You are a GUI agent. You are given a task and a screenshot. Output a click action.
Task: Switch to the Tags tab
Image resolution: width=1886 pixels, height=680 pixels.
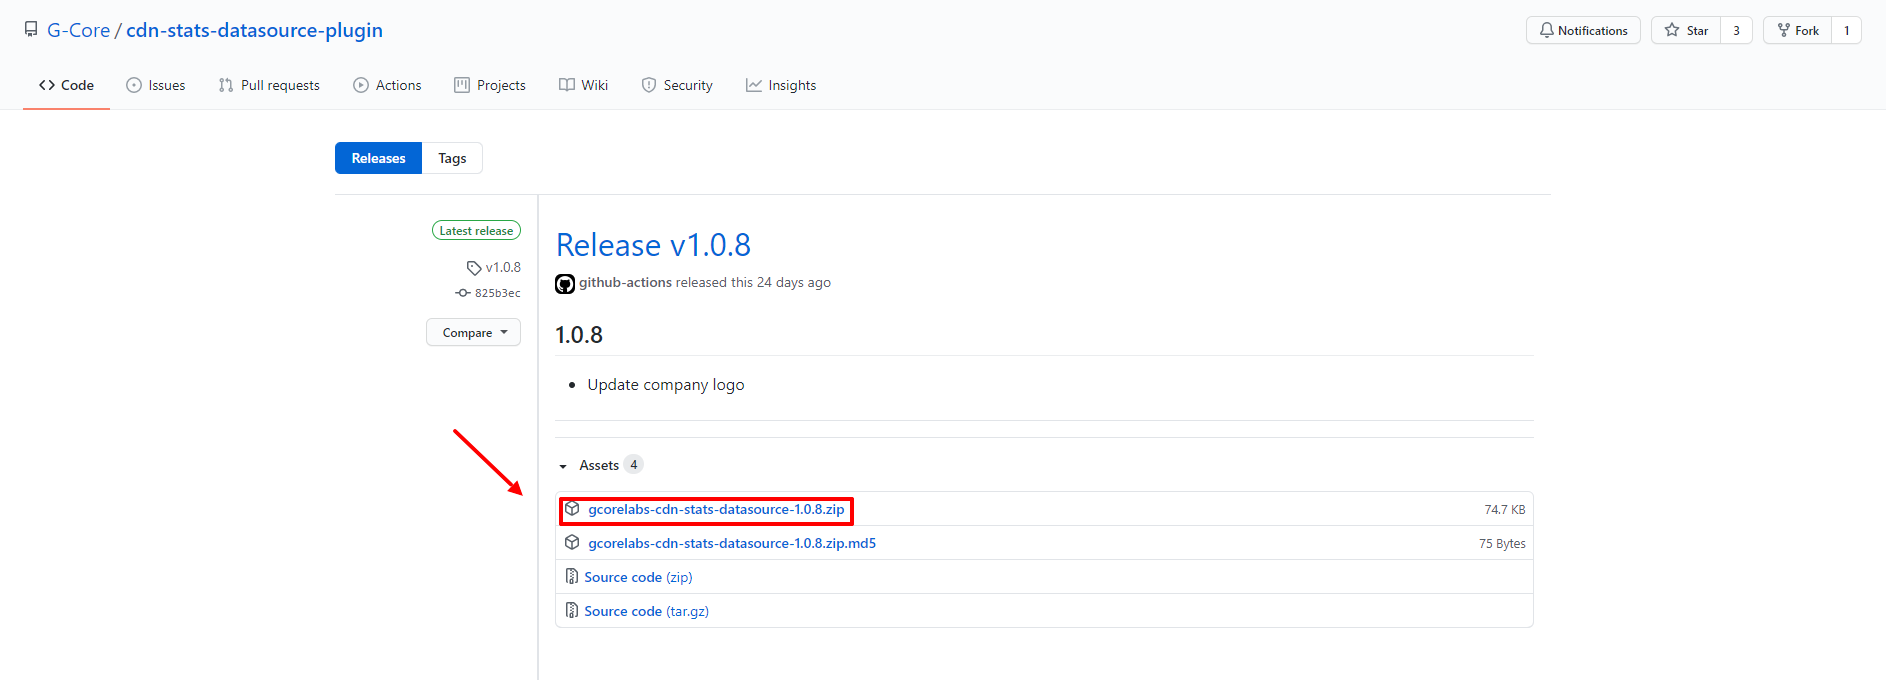coord(452,158)
